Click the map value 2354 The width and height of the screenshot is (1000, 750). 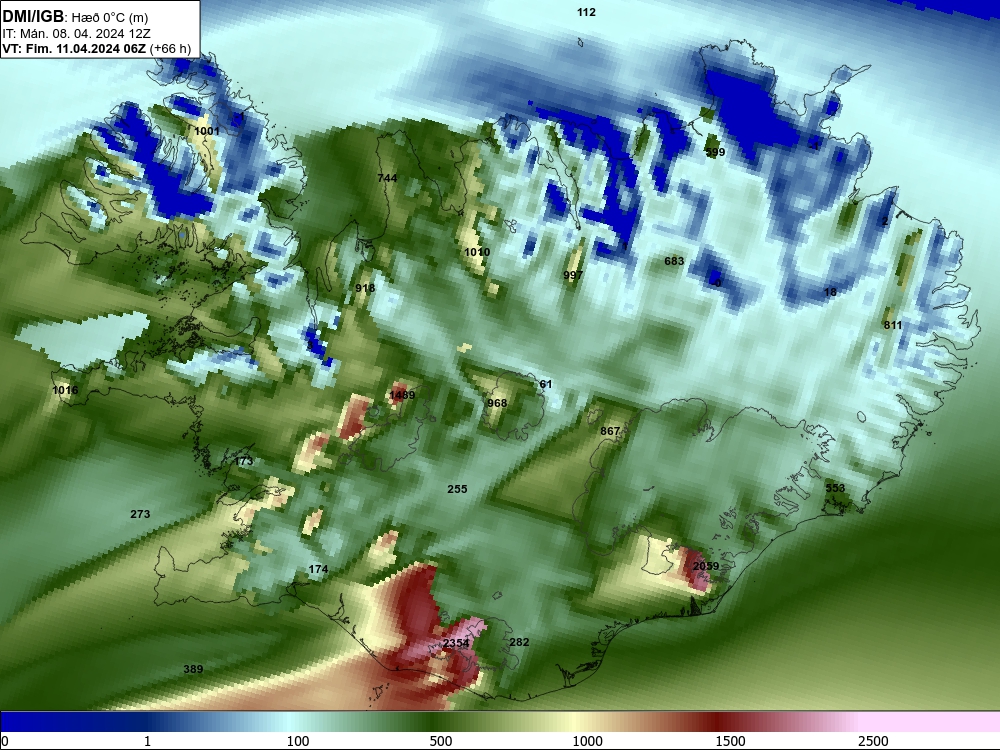coord(456,643)
